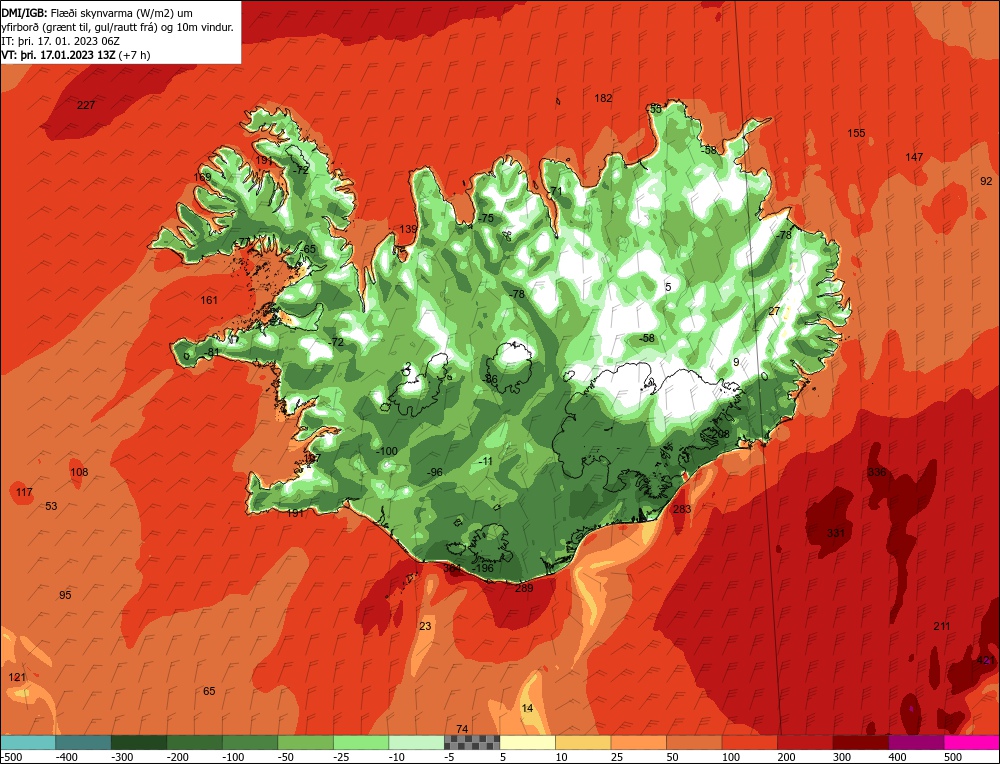Click the map value -81 on the western peninsula
The width and height of the screenshot is (1000, 764).
pos(212,353)
